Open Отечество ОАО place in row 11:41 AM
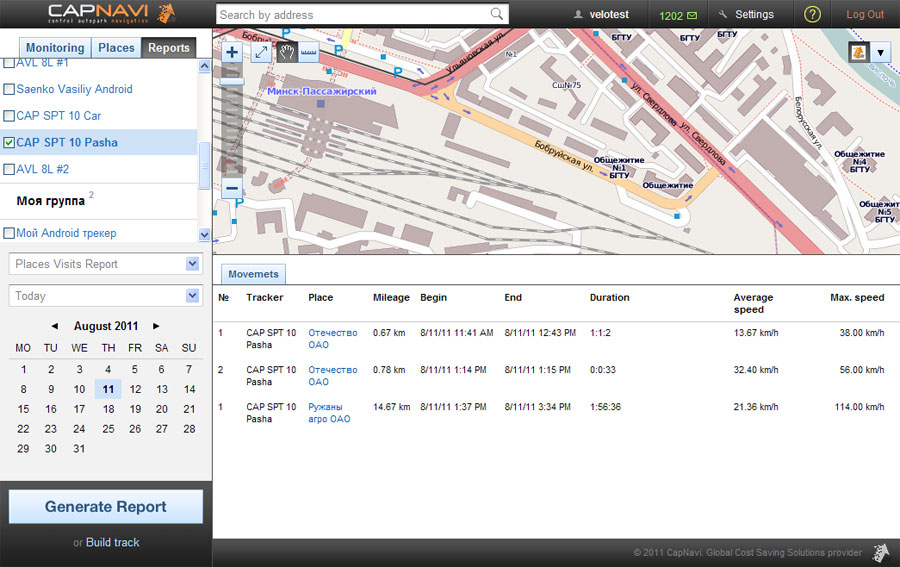This screenshot has width=900, height=567. tap(333, 339)
